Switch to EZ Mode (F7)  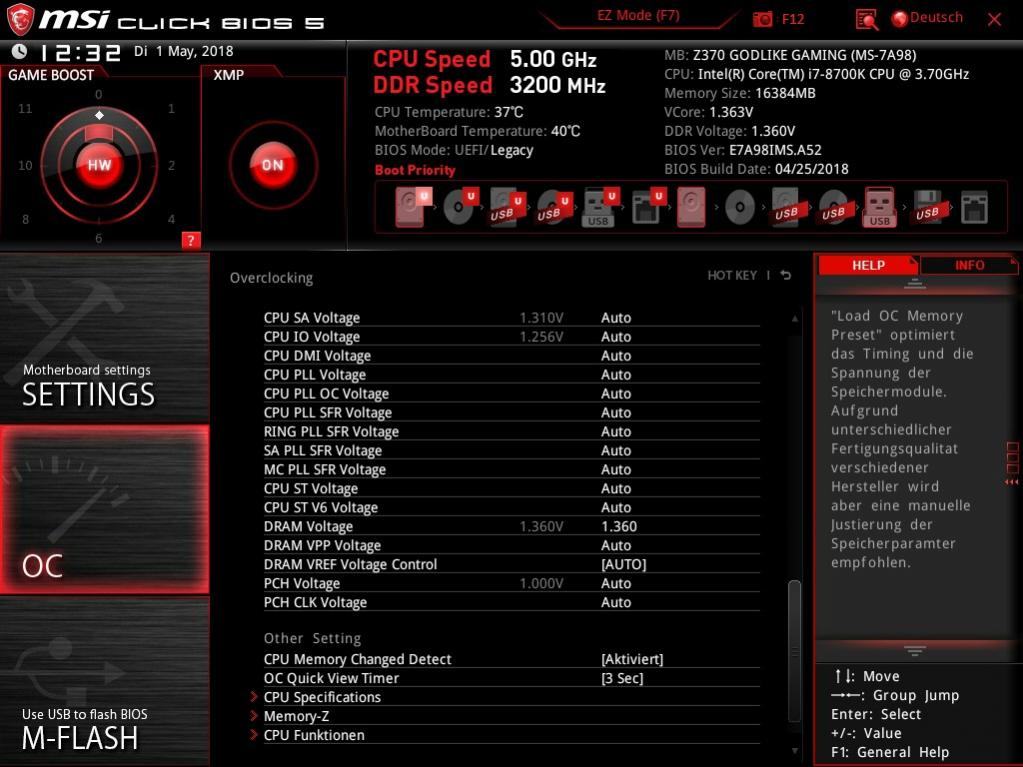(x=639, y=16)
